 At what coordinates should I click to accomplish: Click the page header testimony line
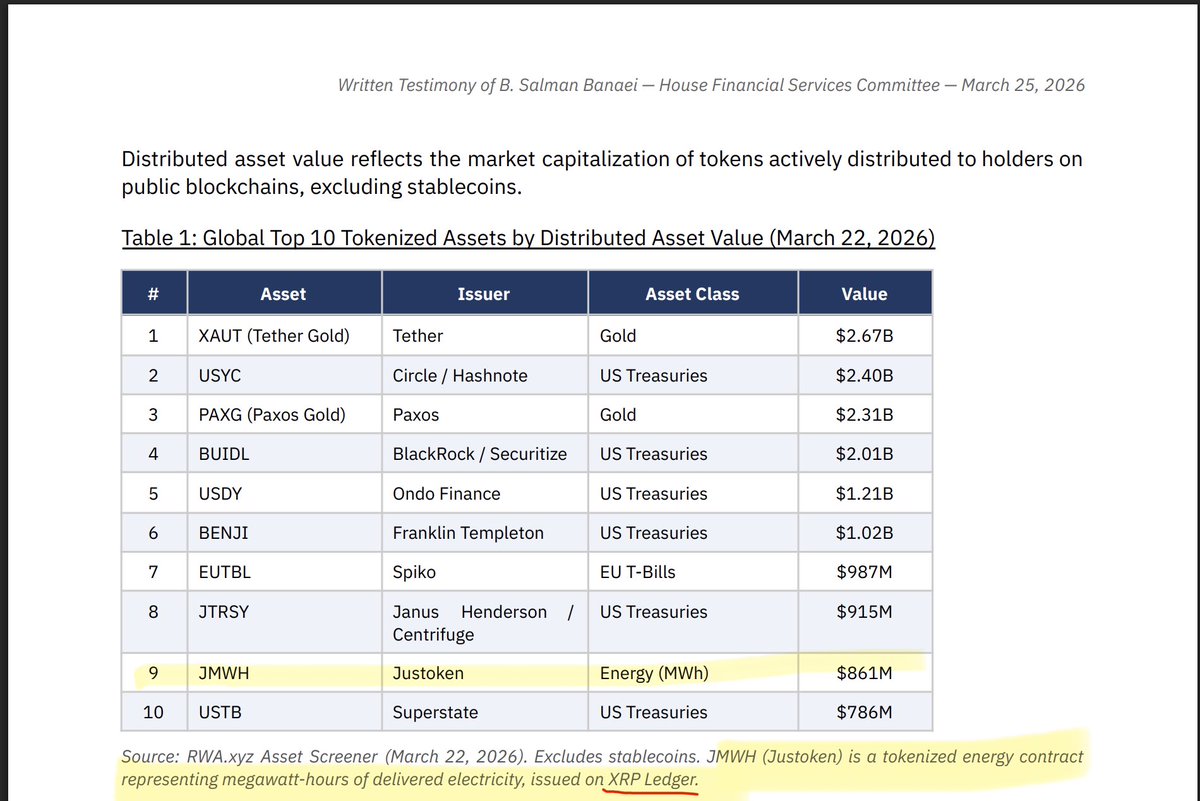711,85
